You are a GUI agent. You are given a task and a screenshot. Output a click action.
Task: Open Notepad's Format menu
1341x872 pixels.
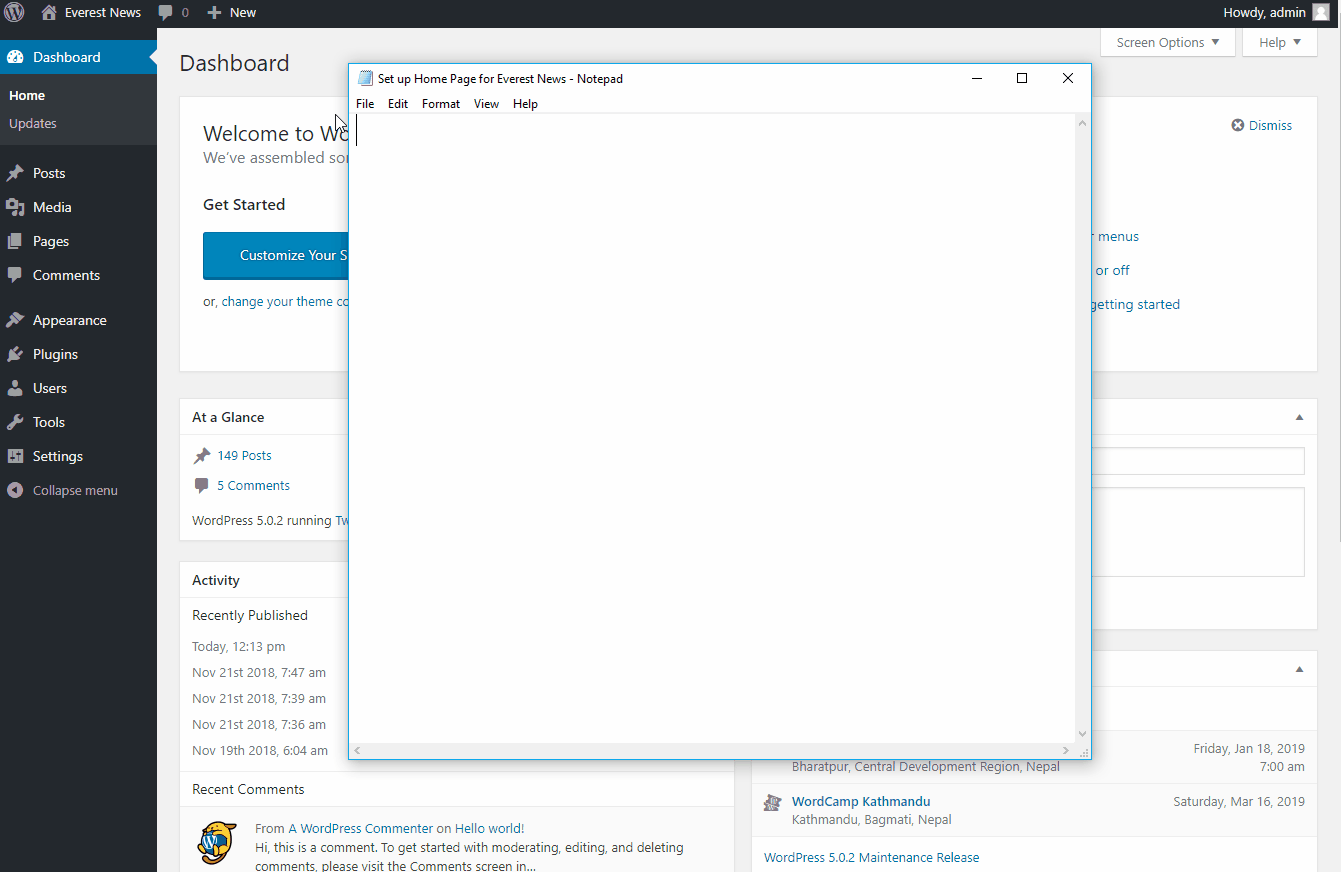click(440, 103)
